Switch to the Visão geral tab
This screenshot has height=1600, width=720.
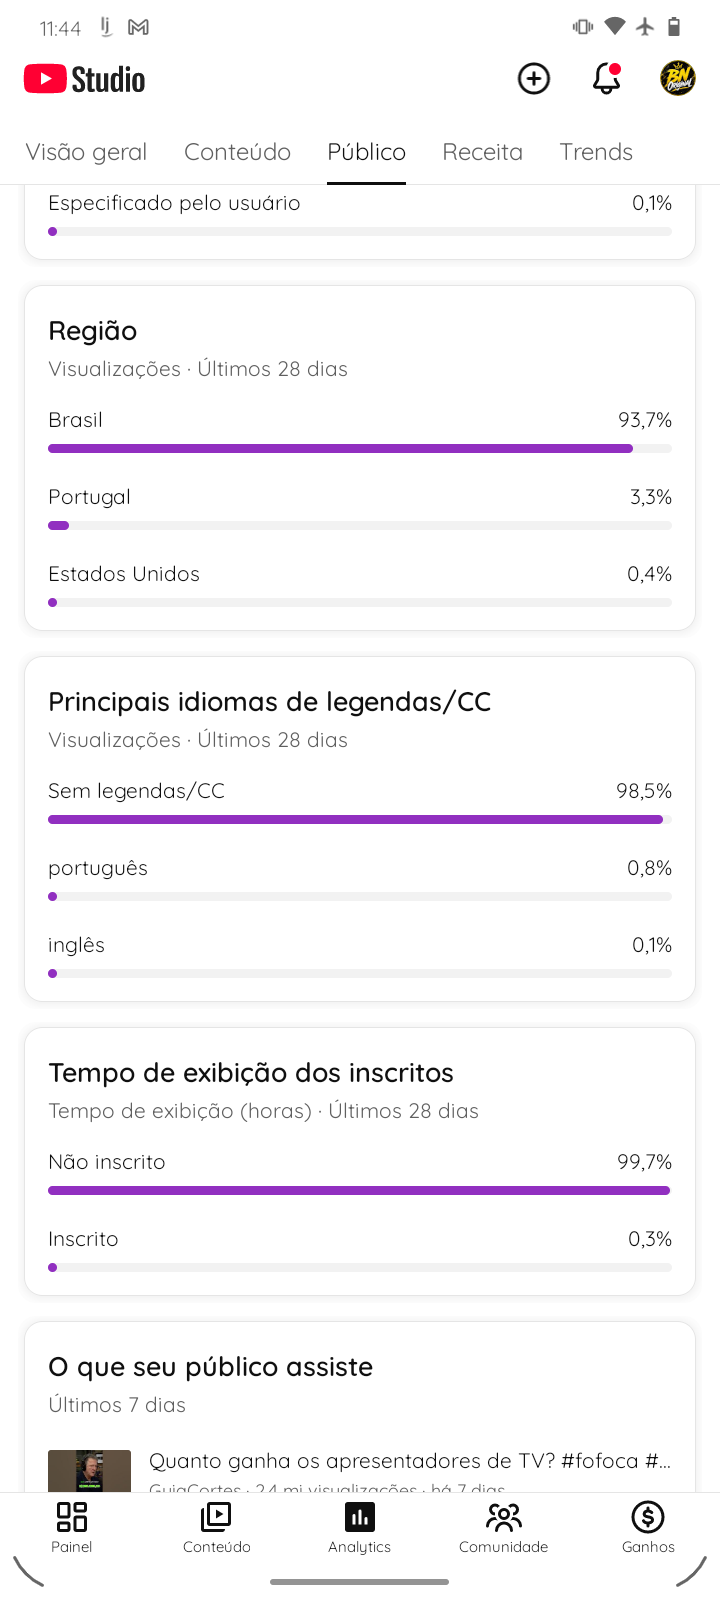pyautogui.click(x=87, y=152)
